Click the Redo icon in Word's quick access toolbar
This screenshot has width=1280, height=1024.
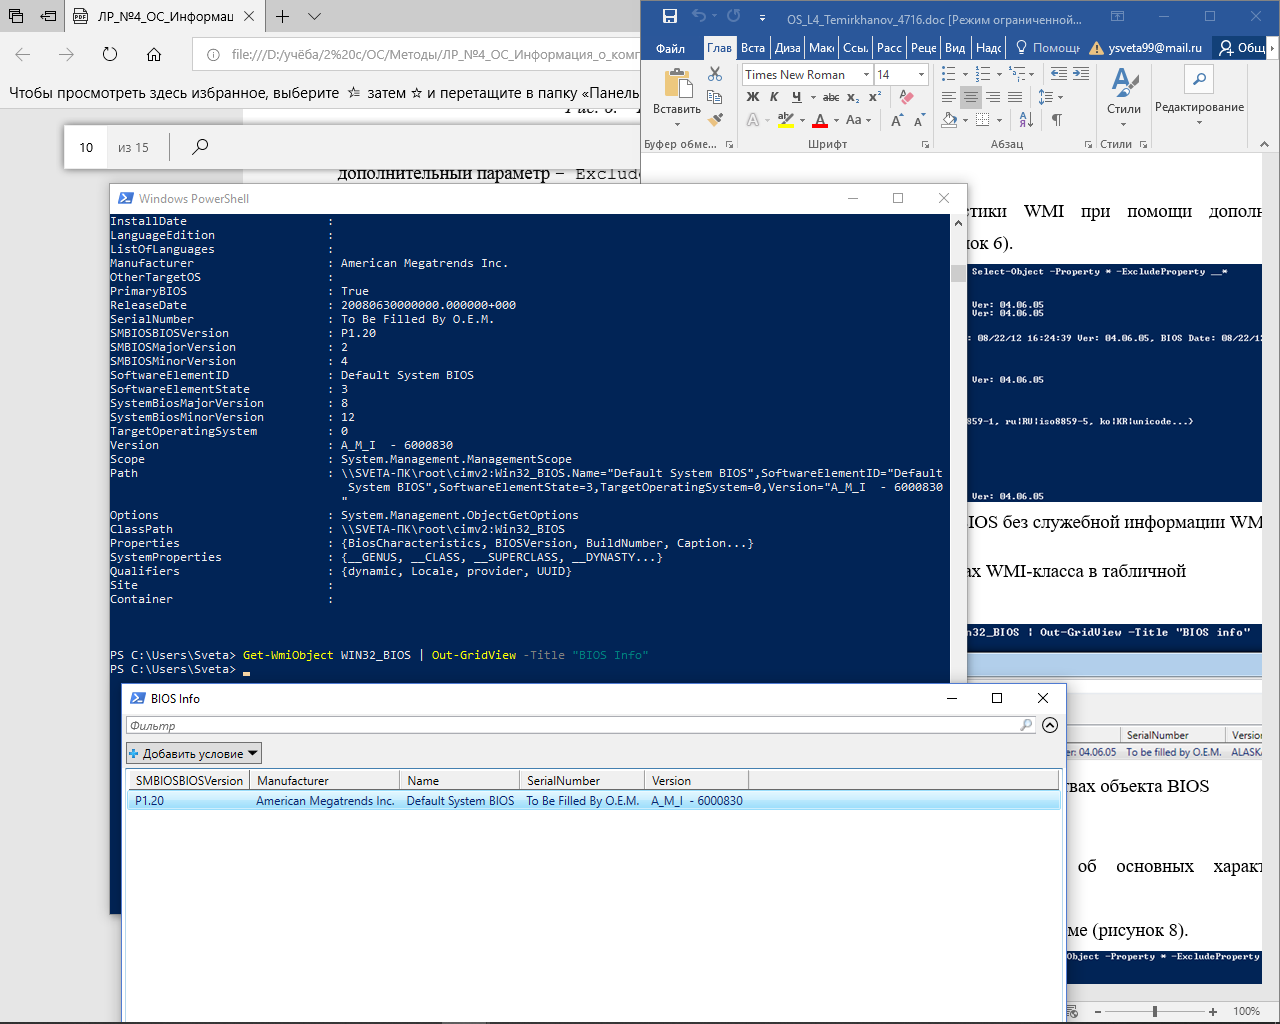(734, 16)
